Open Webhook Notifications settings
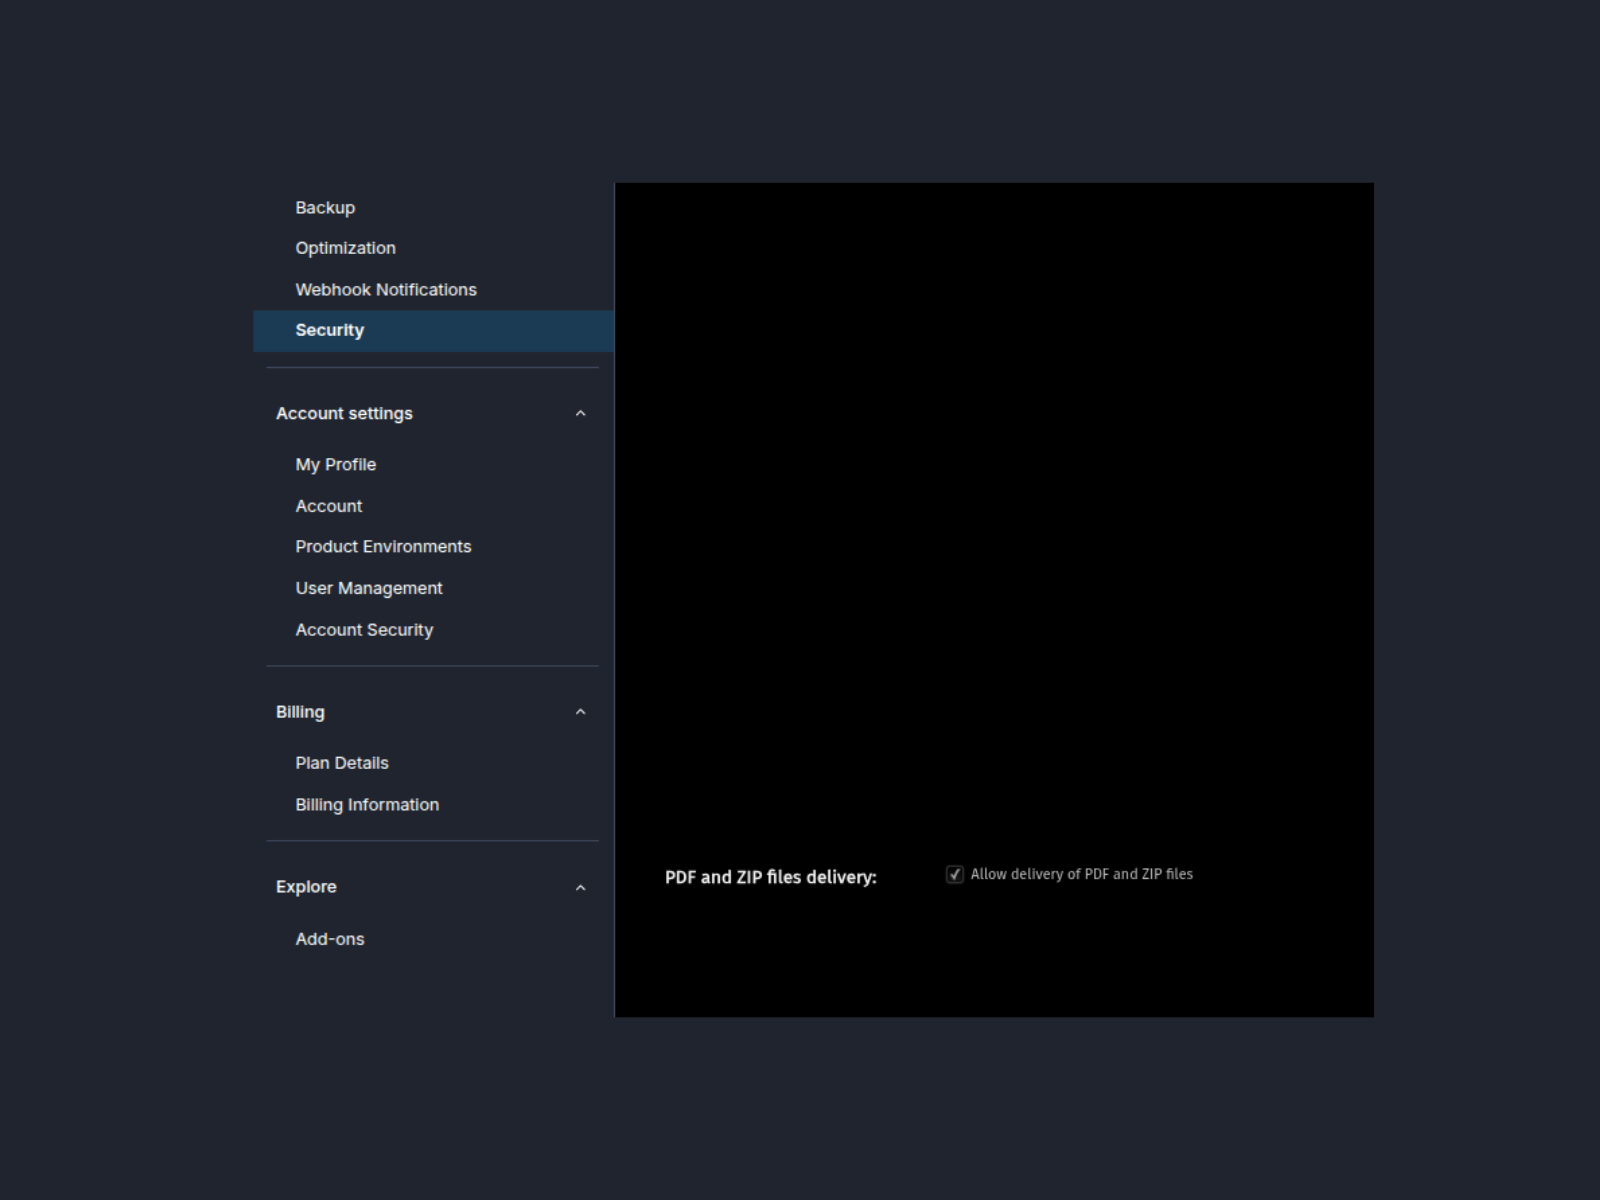The width and height of the screenshot is (1600, 1200). click(386, 290)
